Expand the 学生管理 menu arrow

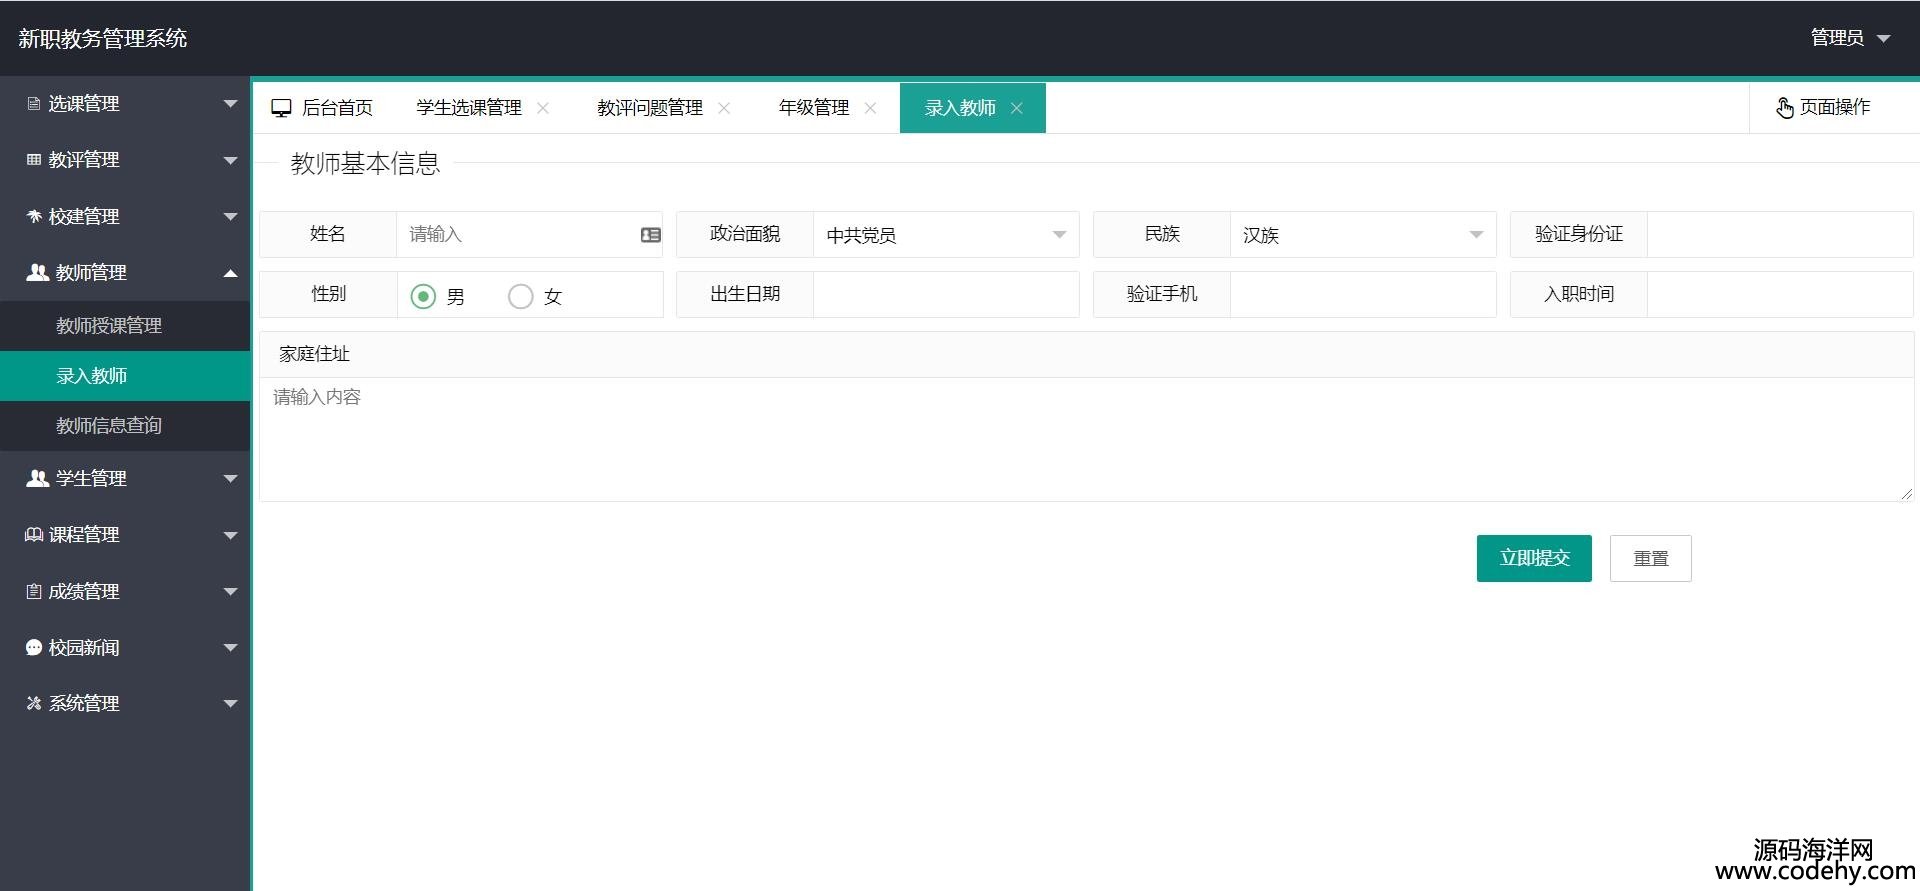[231, 478]
